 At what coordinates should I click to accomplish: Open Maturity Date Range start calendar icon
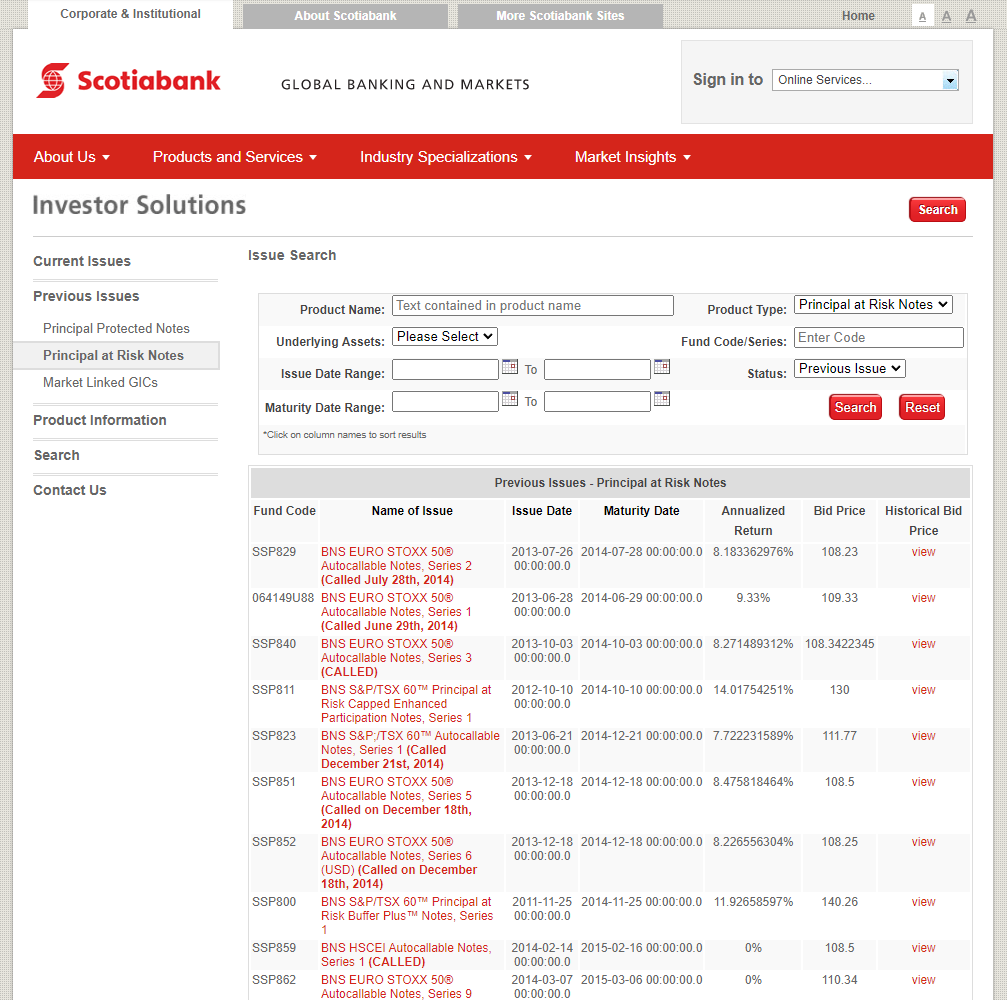[x=510, y=399]
